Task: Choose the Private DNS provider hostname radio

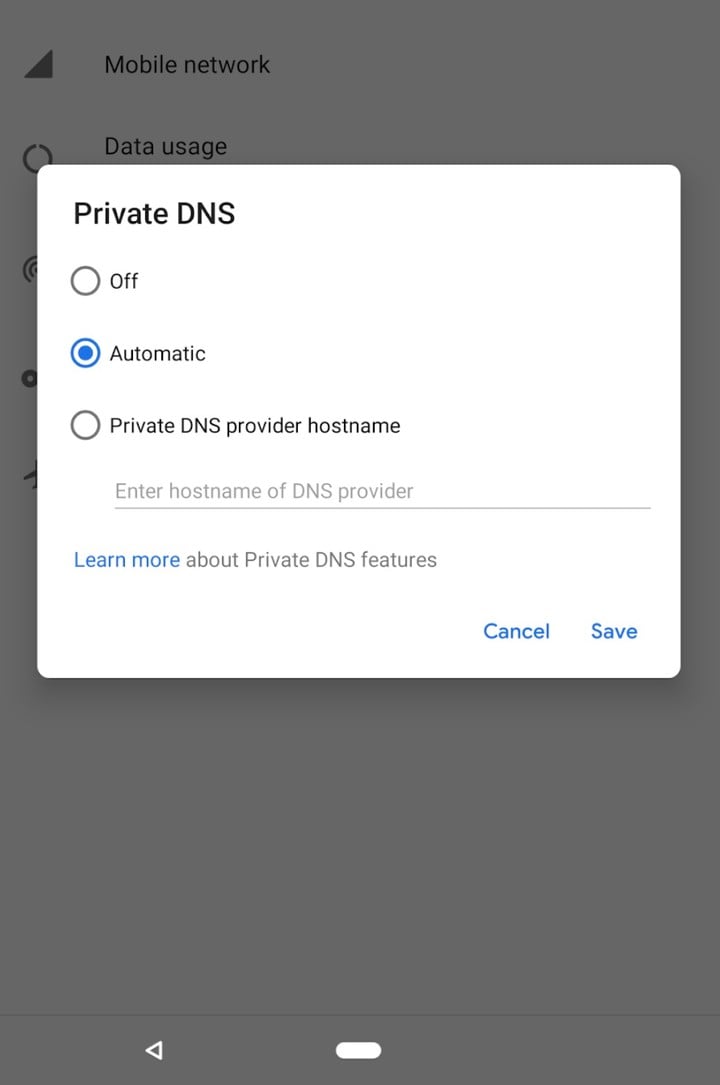Action: coord(85,426)
